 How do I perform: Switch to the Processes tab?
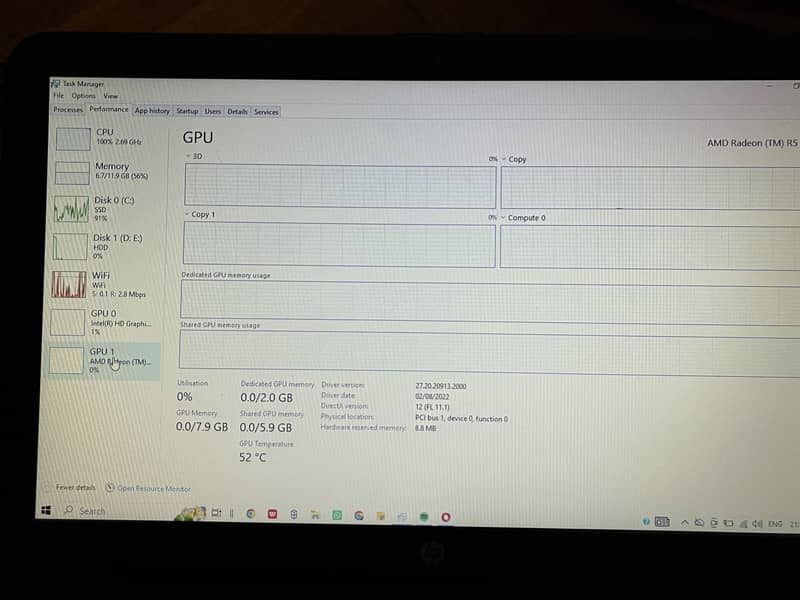(x=67, y=109)
